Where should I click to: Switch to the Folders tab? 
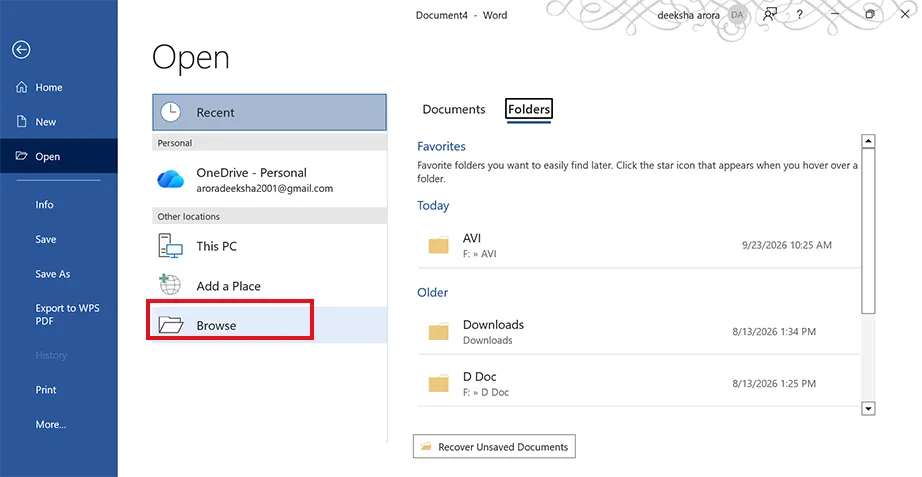pyautogui.click(x=529, y=109)
